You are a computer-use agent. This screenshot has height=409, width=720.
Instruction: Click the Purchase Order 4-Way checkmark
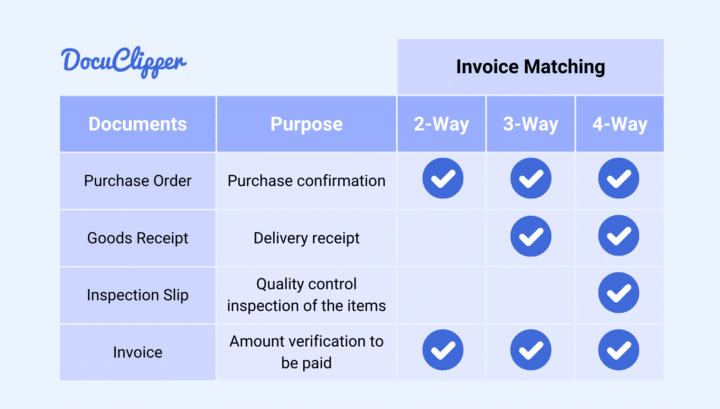tap(619, 178)
